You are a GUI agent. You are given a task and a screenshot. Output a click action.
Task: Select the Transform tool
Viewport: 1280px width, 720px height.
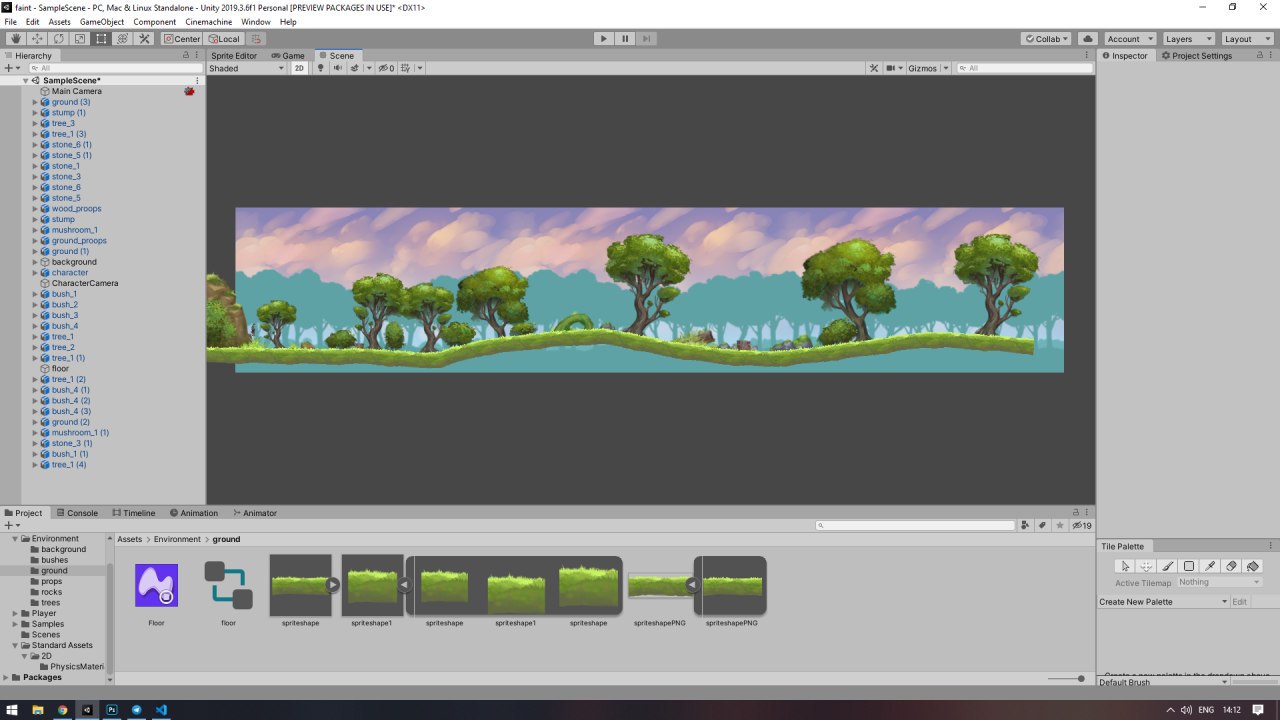tap(123, 39)
